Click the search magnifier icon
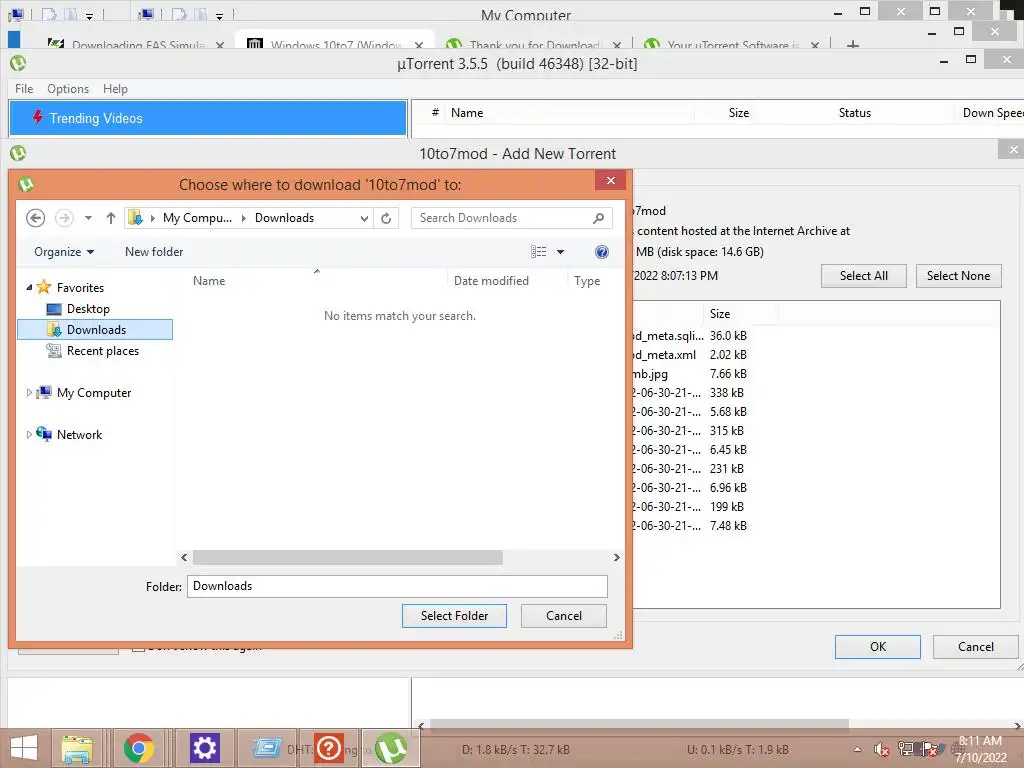 (598, 218)
